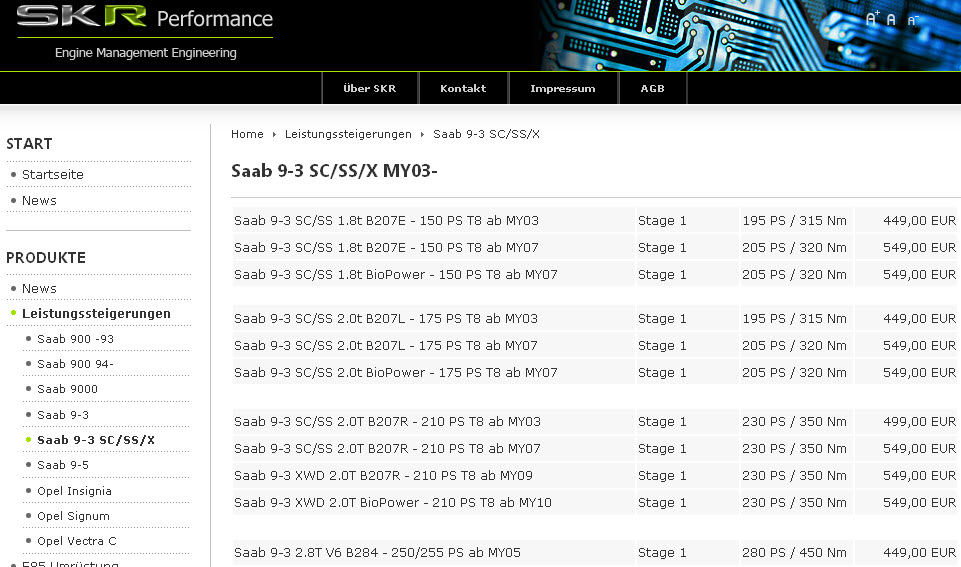Click 280 PS / 450 Nm value
961x567 pixels.
[x=794, y=553]
